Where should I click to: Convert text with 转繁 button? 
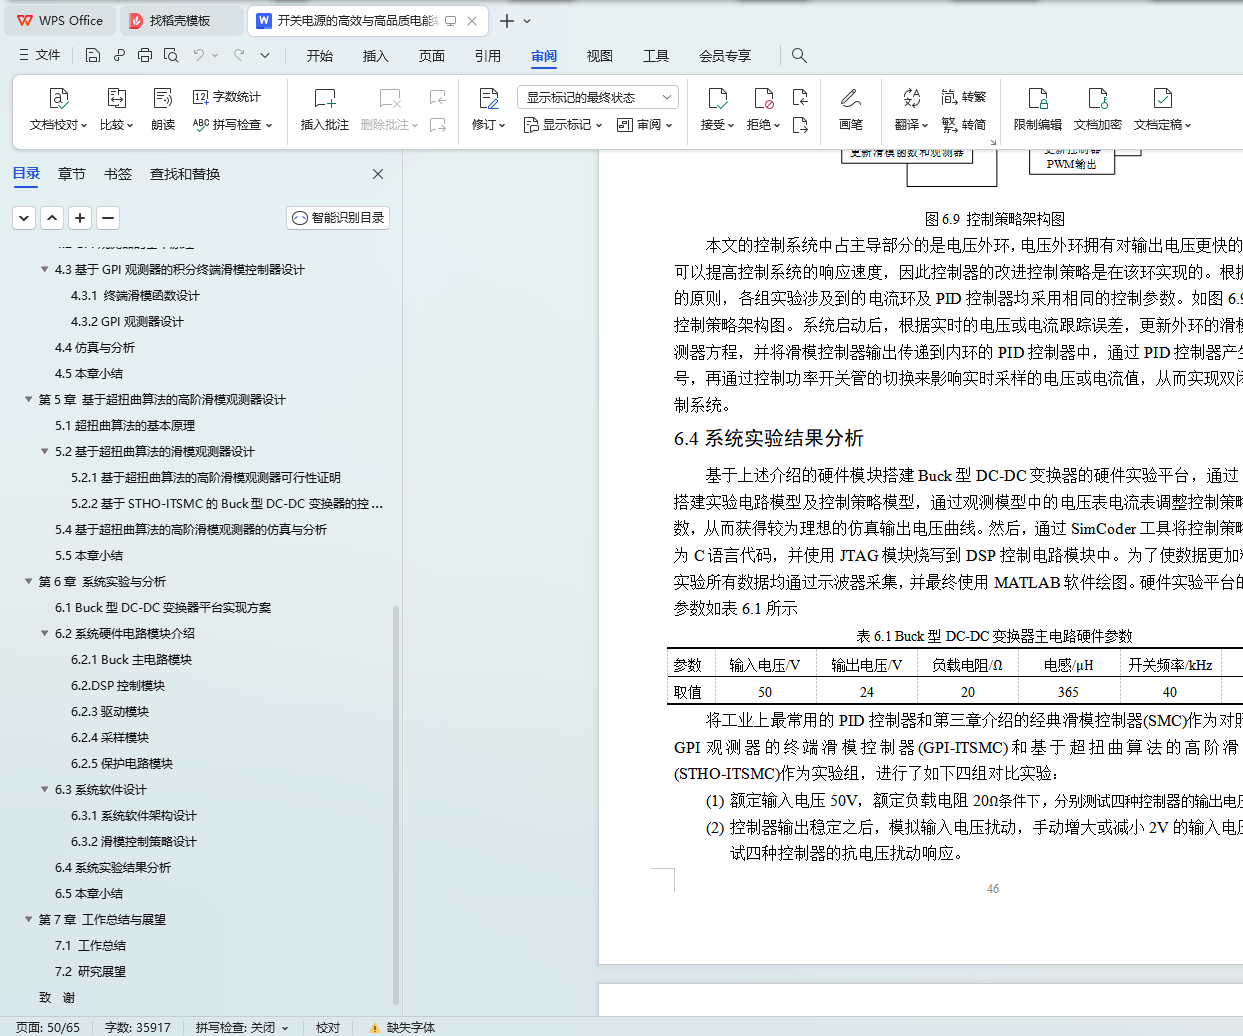pos(963,97)
